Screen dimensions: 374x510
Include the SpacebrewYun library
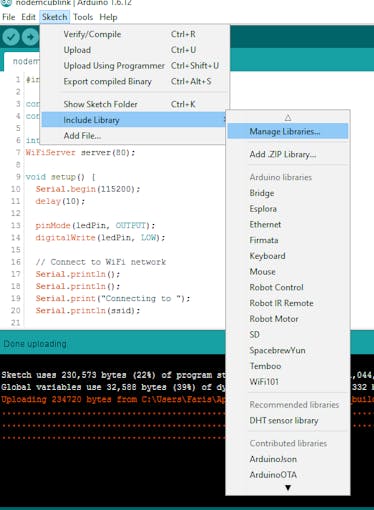pyautogui.click(x=288, y=350)
